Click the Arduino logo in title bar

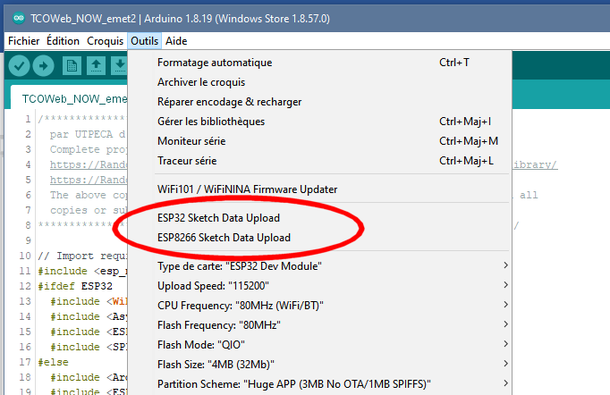click(19, 18)
